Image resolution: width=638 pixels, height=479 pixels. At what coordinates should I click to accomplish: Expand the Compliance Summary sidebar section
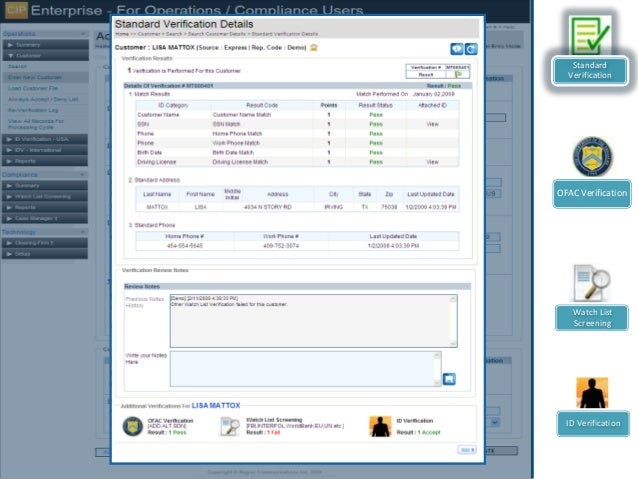point(45,186)
